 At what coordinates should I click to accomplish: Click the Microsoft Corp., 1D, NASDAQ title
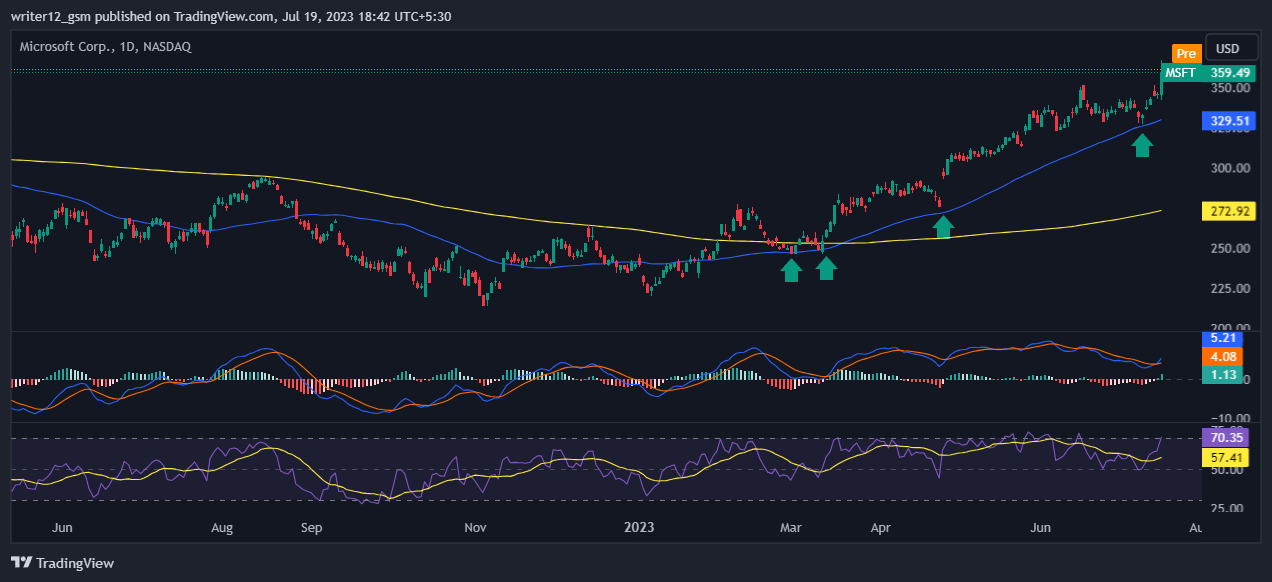pos(105,46)
